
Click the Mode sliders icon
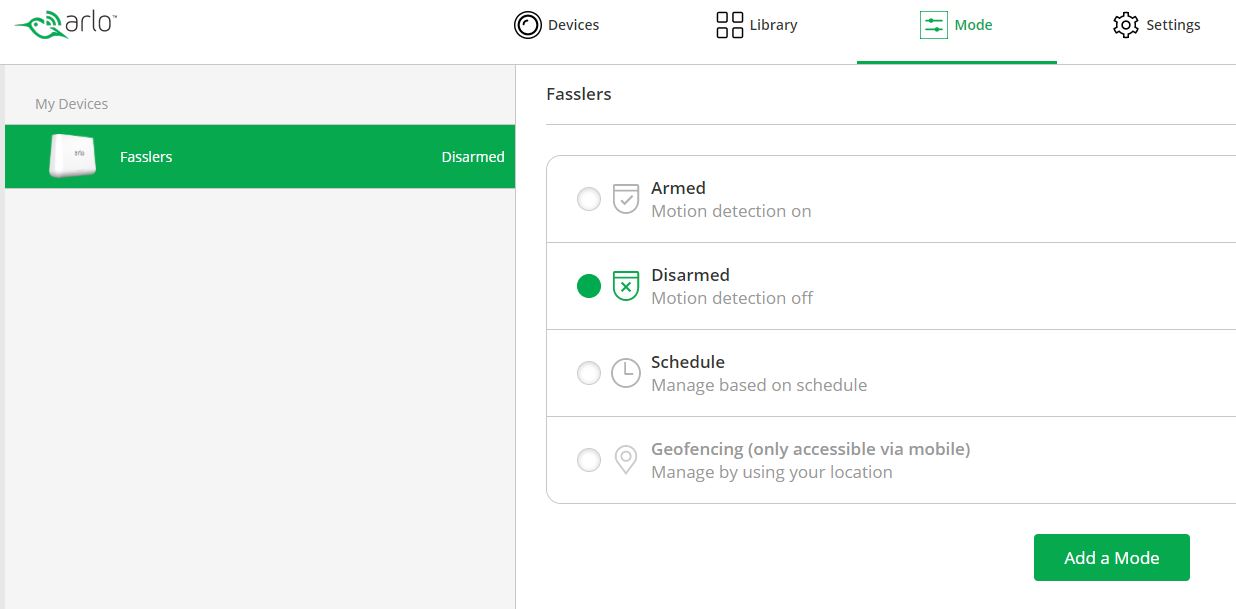pos(933,25)
